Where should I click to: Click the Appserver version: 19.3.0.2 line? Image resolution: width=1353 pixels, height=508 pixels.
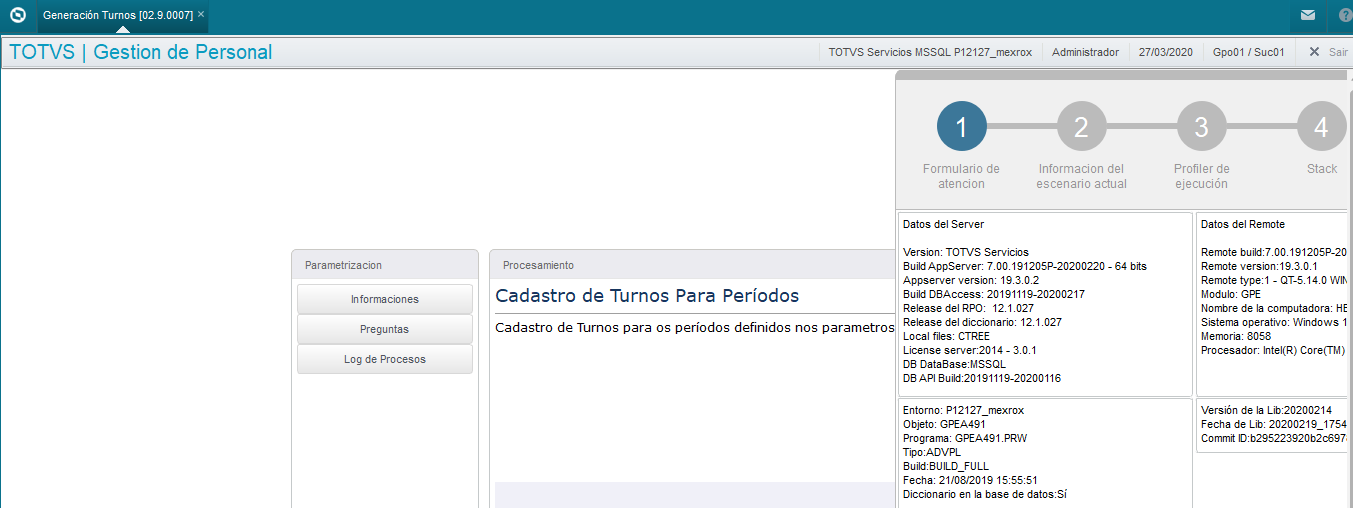[x=970, y=280]
